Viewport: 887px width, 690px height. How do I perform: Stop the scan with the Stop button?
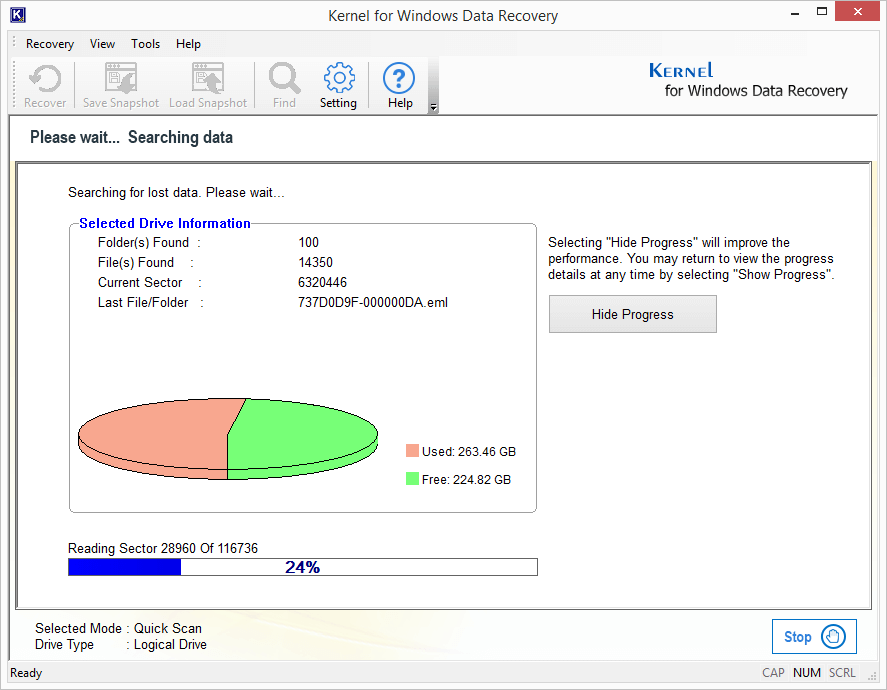(x=814, y=636)
